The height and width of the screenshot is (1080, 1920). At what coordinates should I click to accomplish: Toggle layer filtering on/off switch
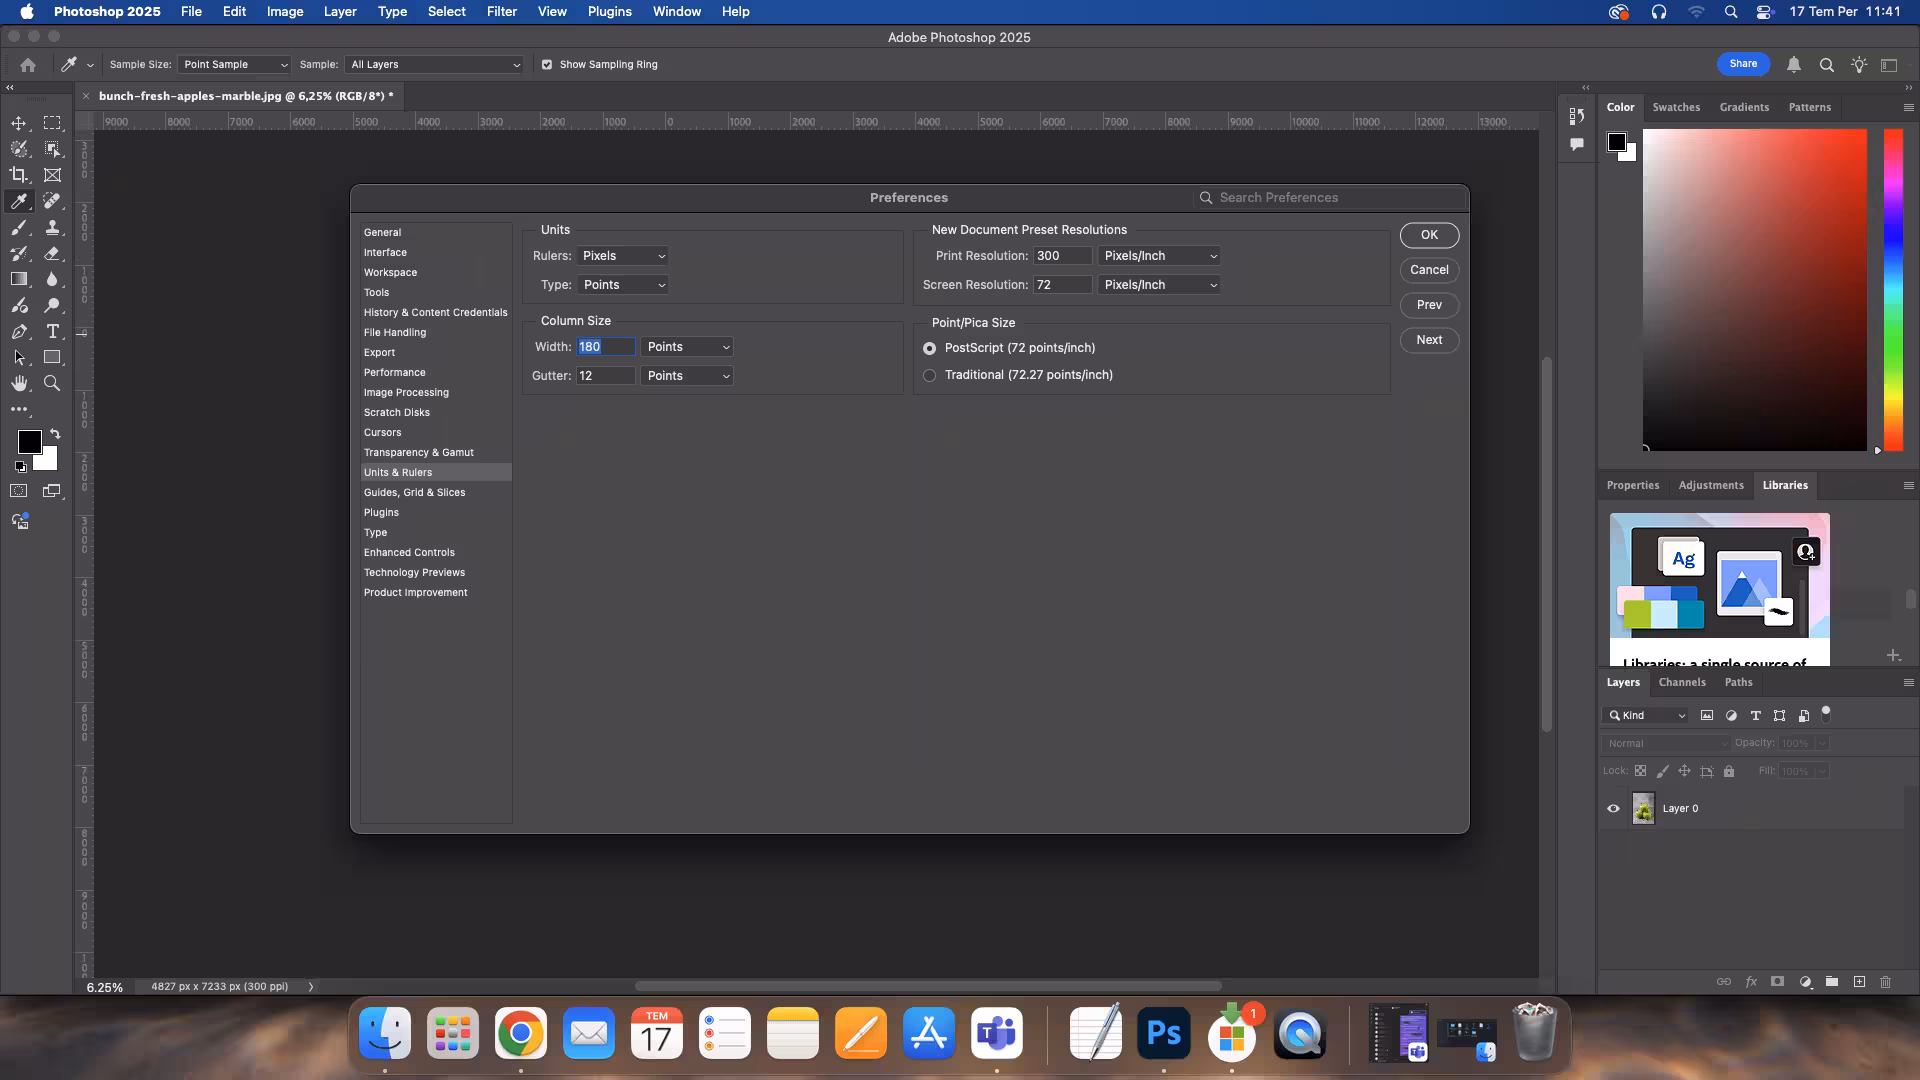pos(1826,714)
